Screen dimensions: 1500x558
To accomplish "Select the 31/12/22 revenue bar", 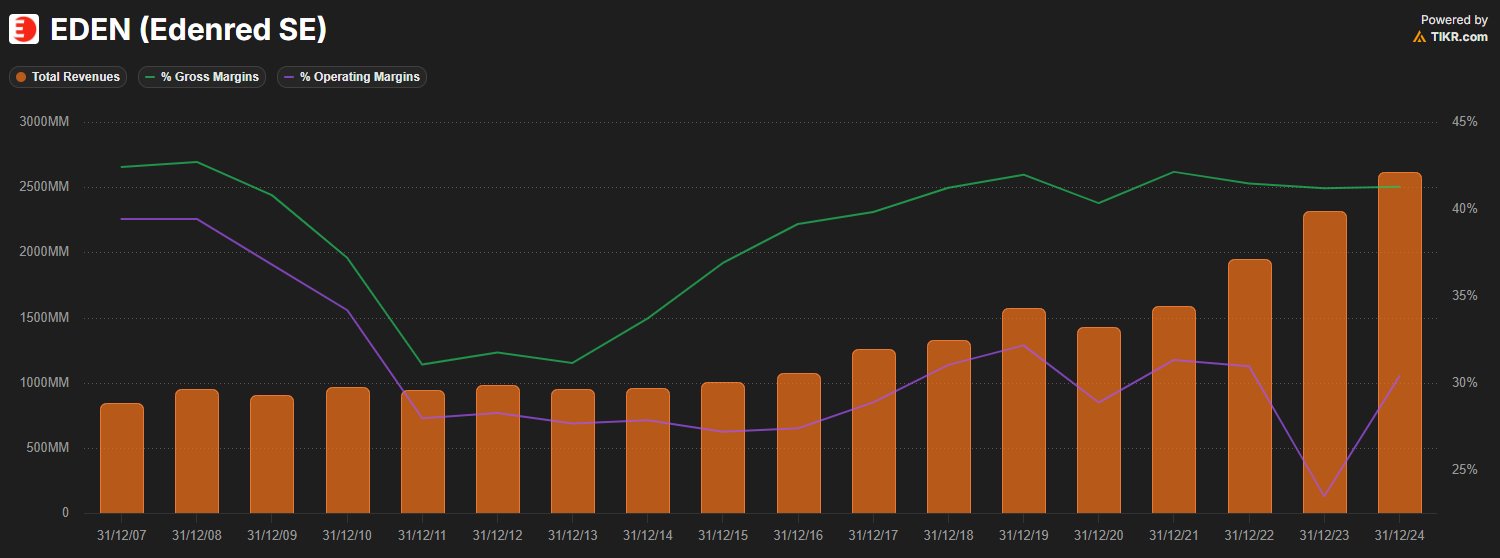I will tap(1250, 386).
